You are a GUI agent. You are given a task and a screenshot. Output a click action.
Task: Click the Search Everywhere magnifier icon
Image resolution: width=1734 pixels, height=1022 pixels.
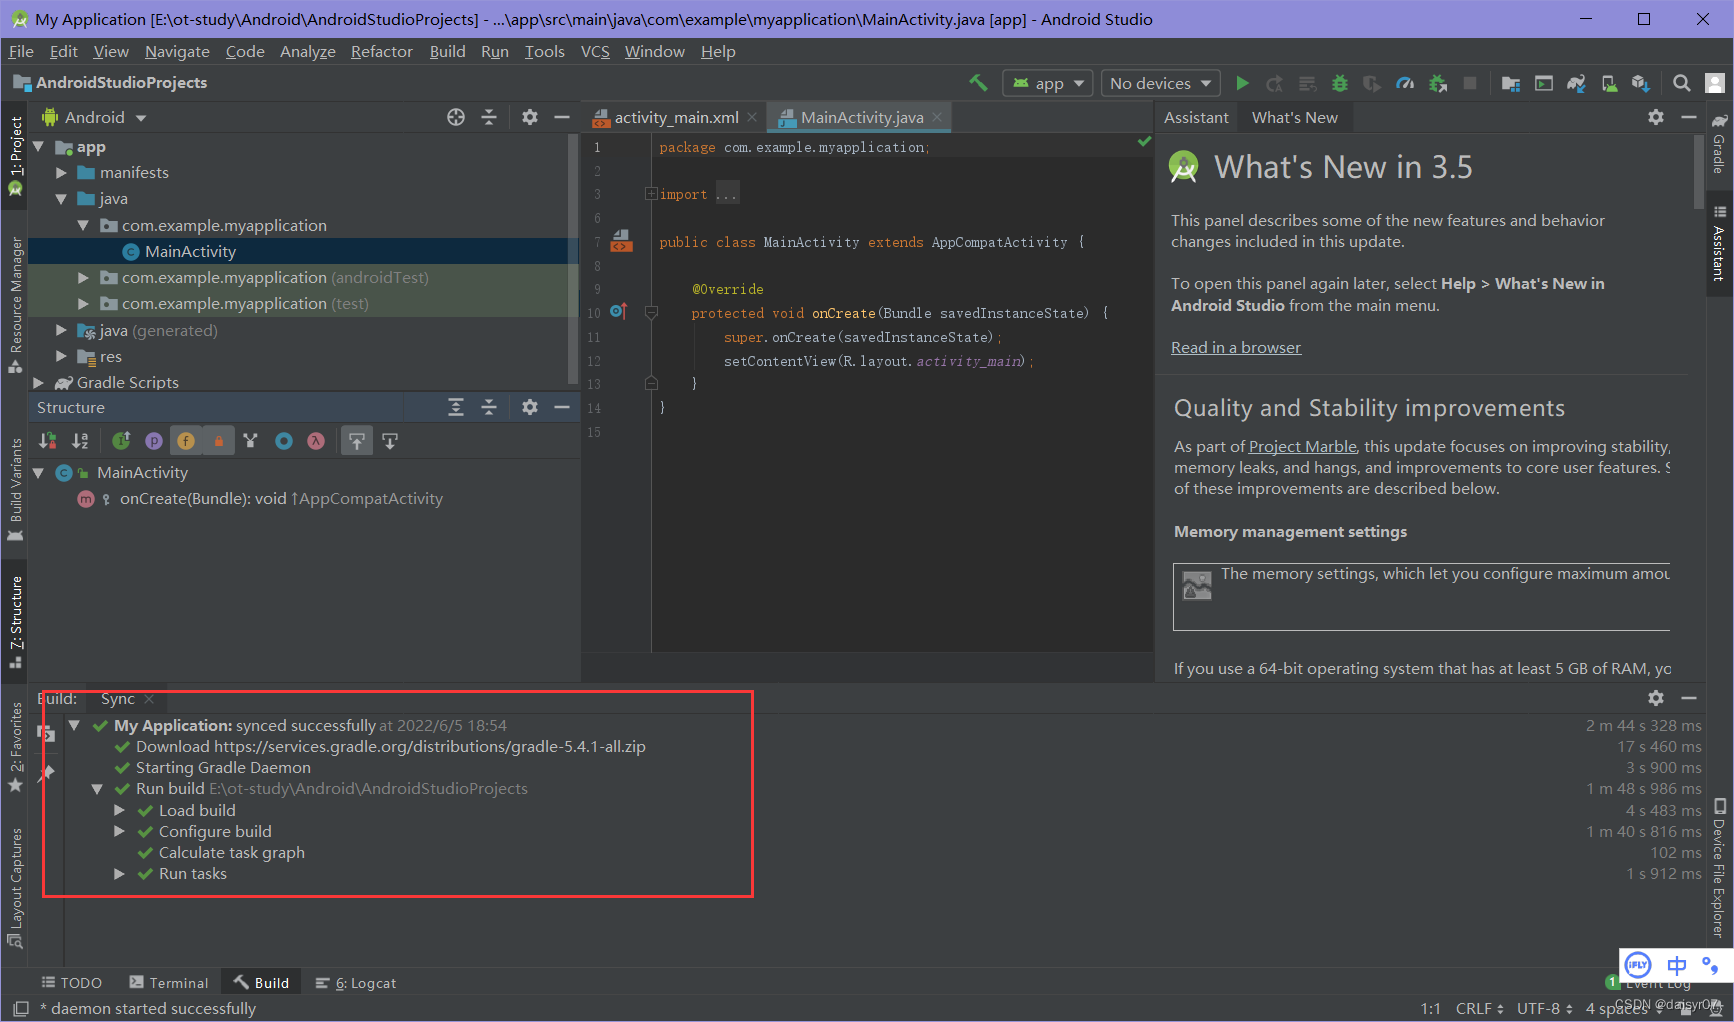[x=1682, y=83]
